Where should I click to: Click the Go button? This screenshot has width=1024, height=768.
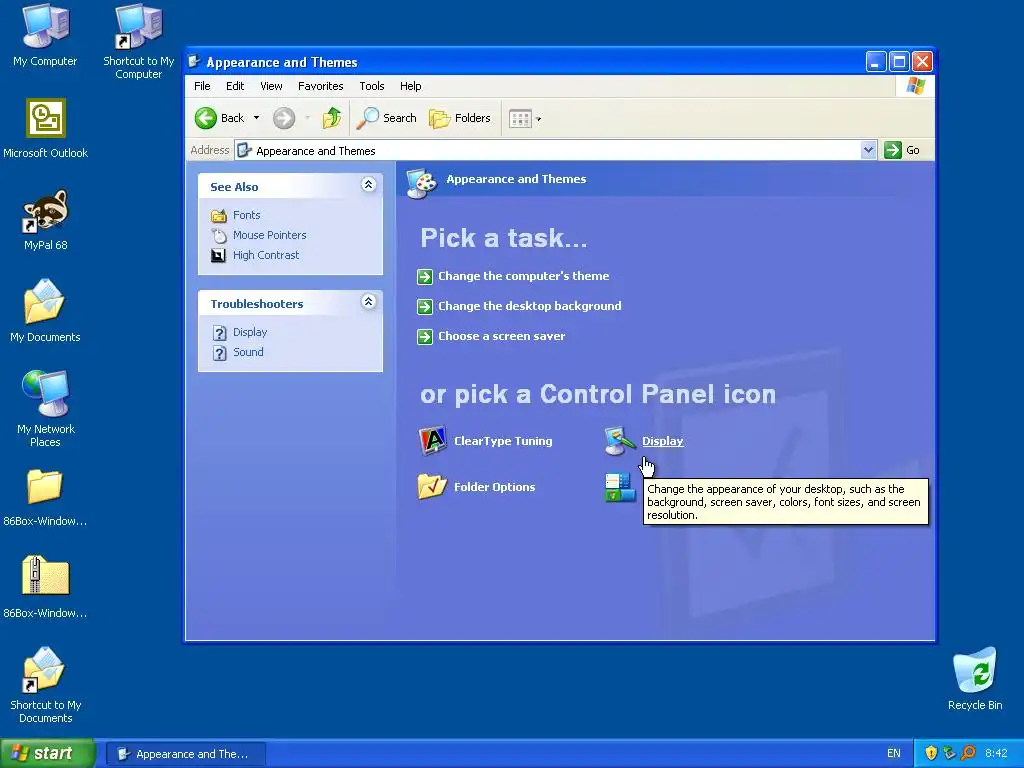902,150
